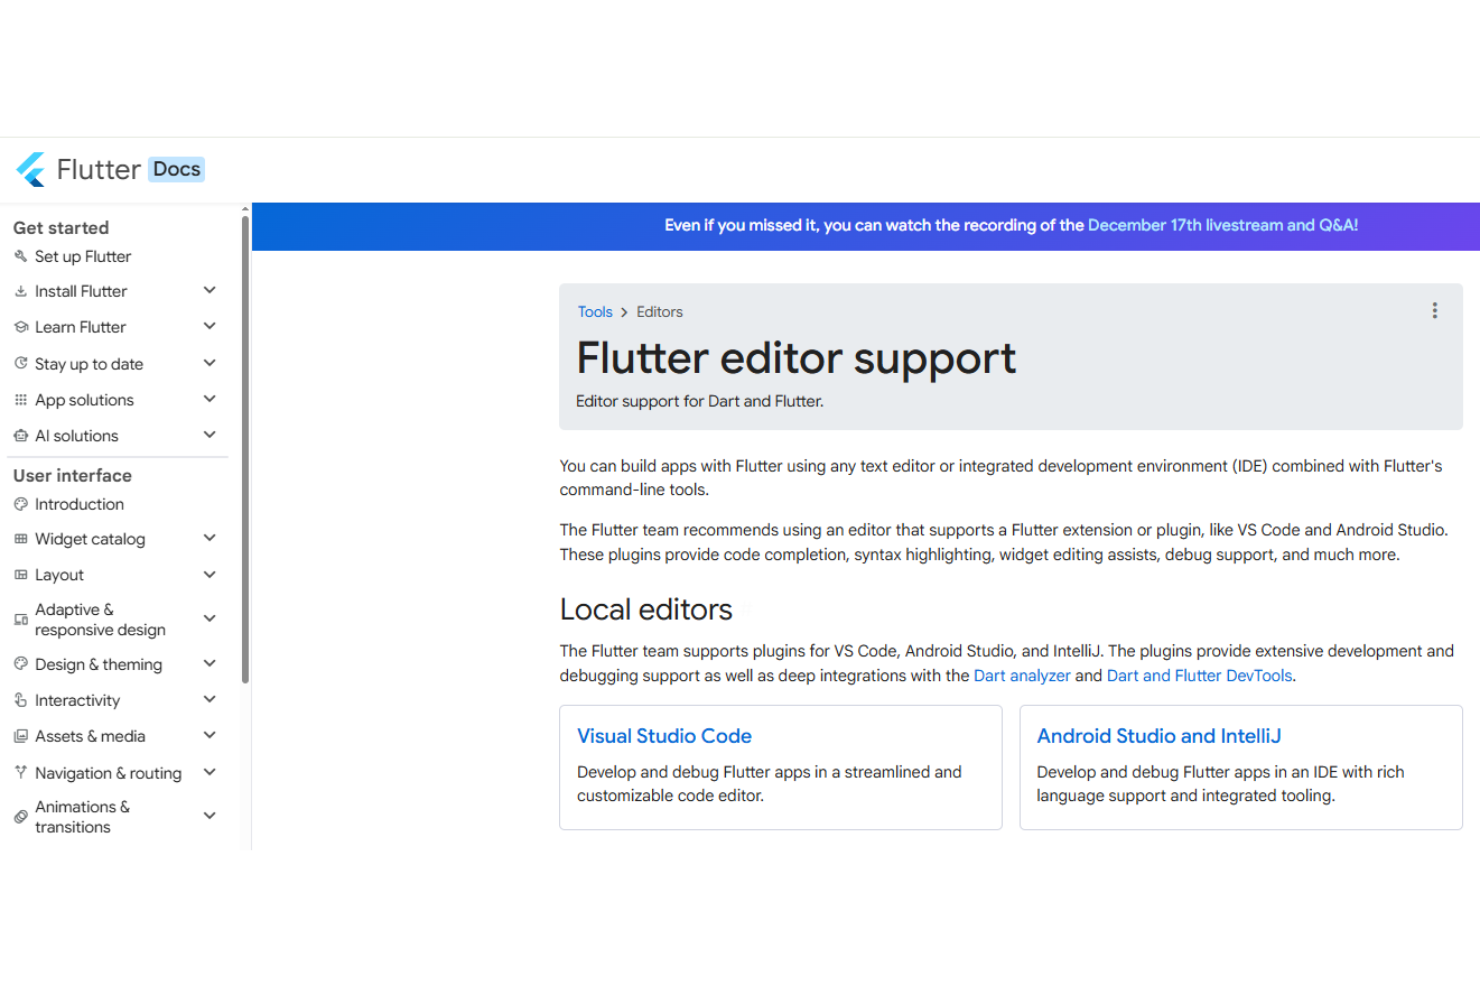The width and height of the screenshot is (1480, 987).
Task: Open the Dart analyzer link
Action: [1022, 676]
